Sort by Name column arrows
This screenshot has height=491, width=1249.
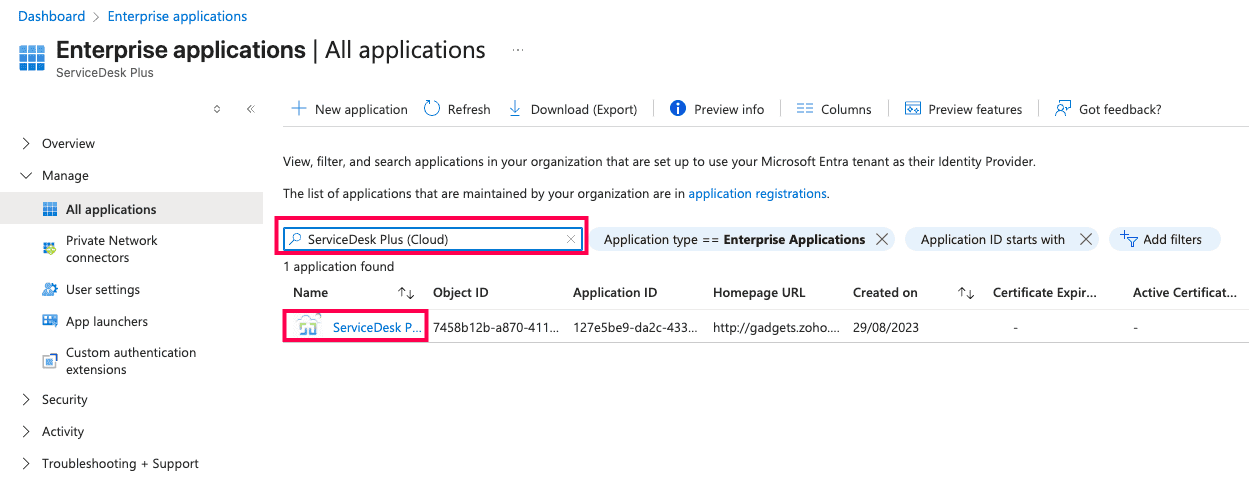pyautogui.click(x=406, y=293)
